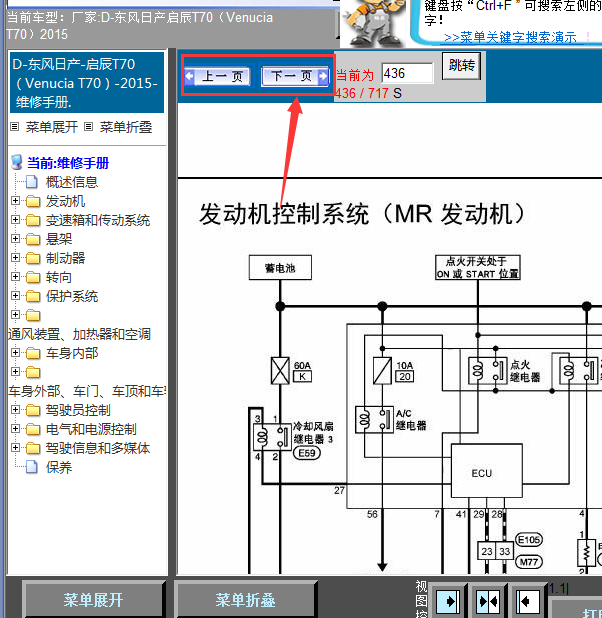The width and height of the screenshot is (602, 618).
Task: Expand the 通风装置、加热器和空调 folder
Action: [15, 315]
